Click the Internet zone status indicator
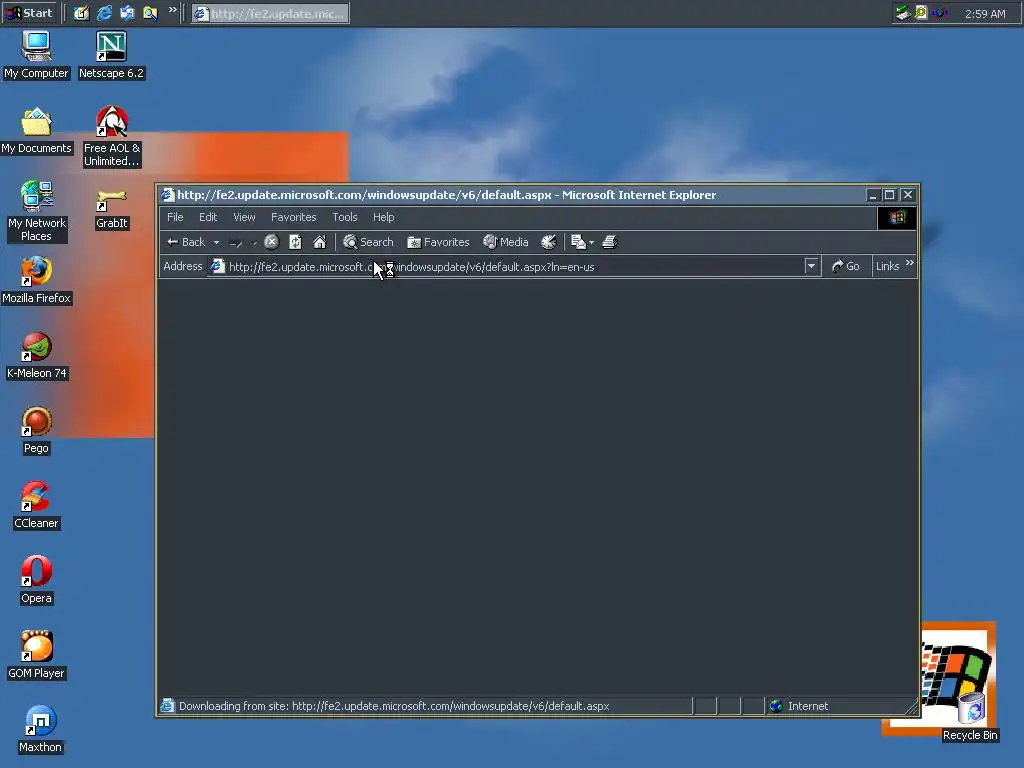1024x768 pixels. coord(800,706)
